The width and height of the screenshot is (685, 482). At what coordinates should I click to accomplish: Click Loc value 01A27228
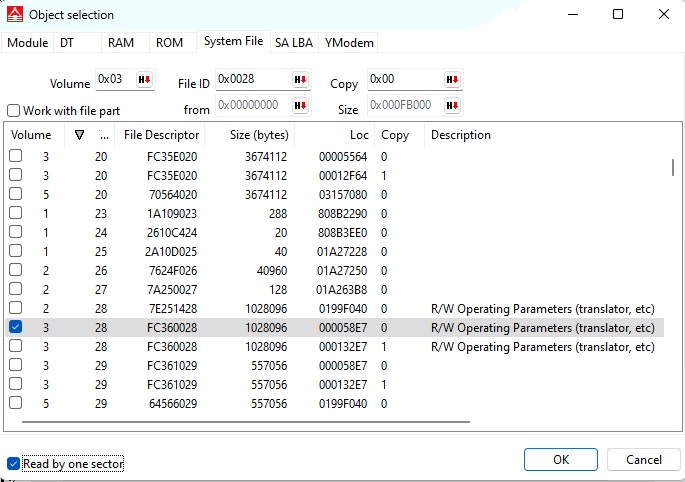tap(342, 252)
